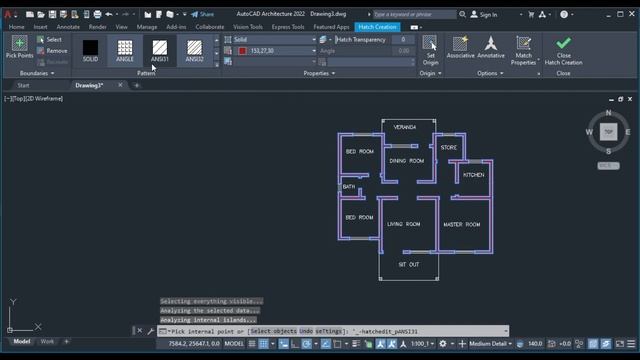Viewport: 640px width, 360px height.
Task: Click the Share button
Action: click(x=202, y=14)
